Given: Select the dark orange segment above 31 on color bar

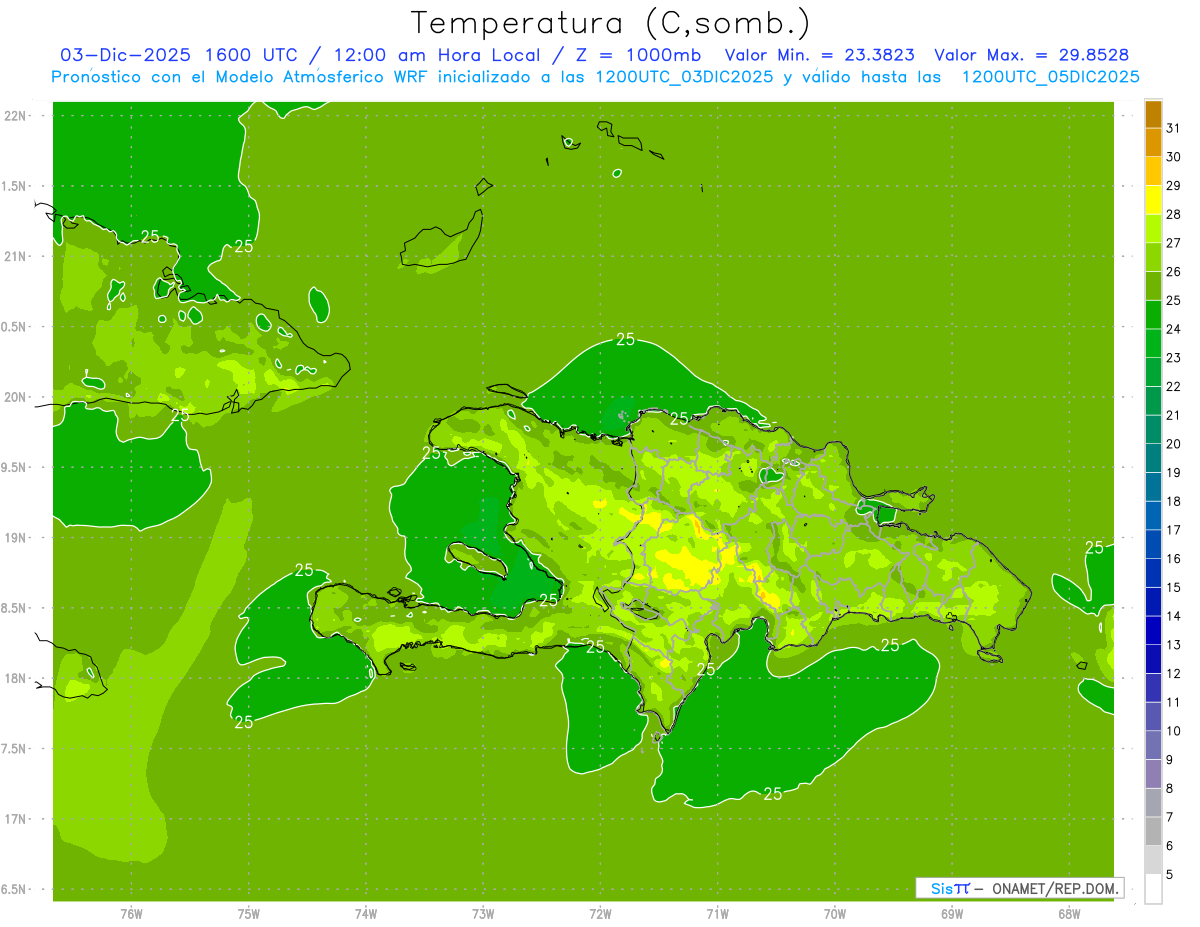Looking at the screenshot, I should tap(1153, 114).
